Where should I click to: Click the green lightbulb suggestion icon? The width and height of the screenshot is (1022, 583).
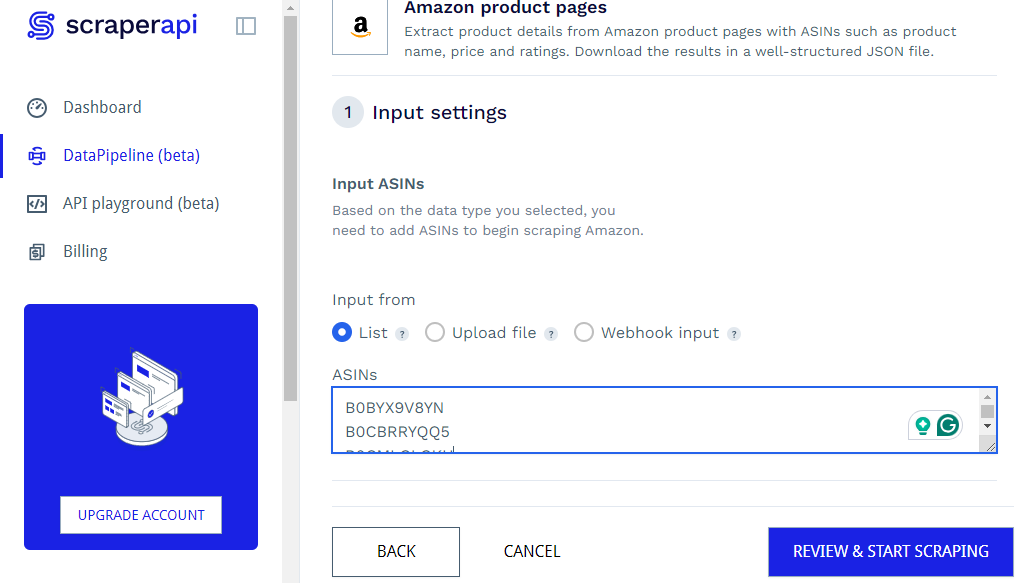pyautogui.click(x=922, y=426)
